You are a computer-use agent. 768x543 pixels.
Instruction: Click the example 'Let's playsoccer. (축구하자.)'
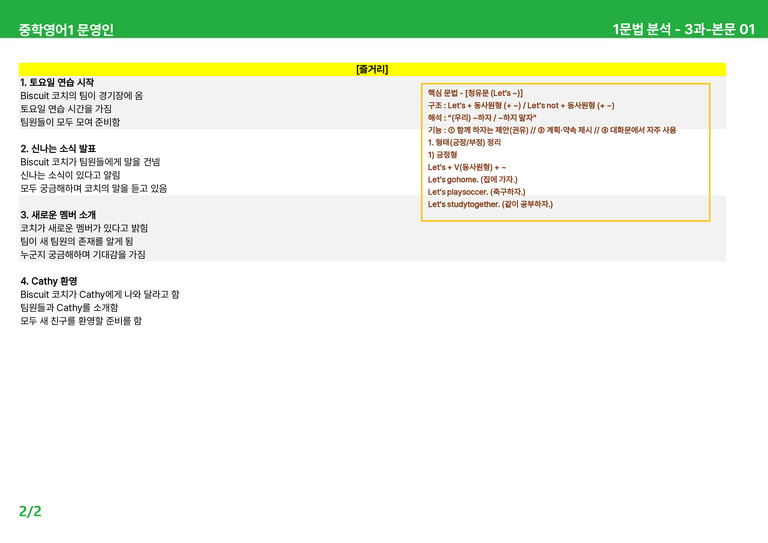(476, 192)
